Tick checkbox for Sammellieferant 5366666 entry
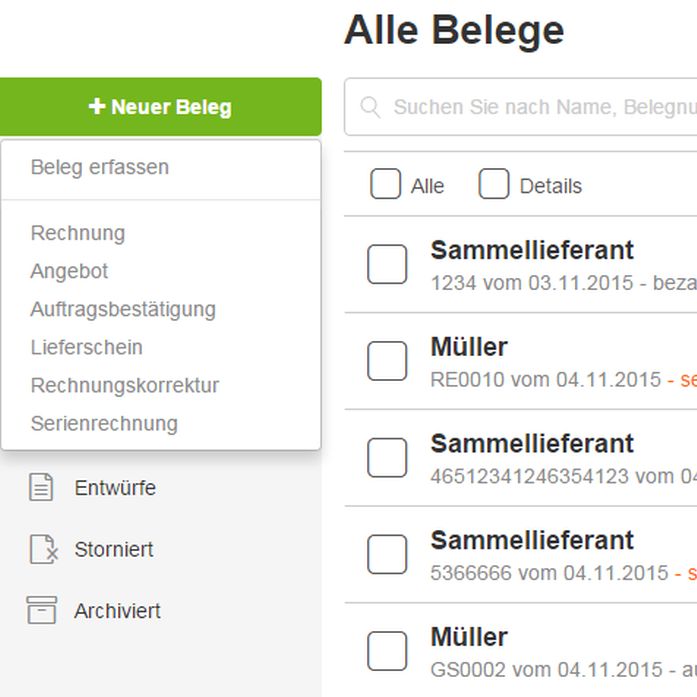 387,554
